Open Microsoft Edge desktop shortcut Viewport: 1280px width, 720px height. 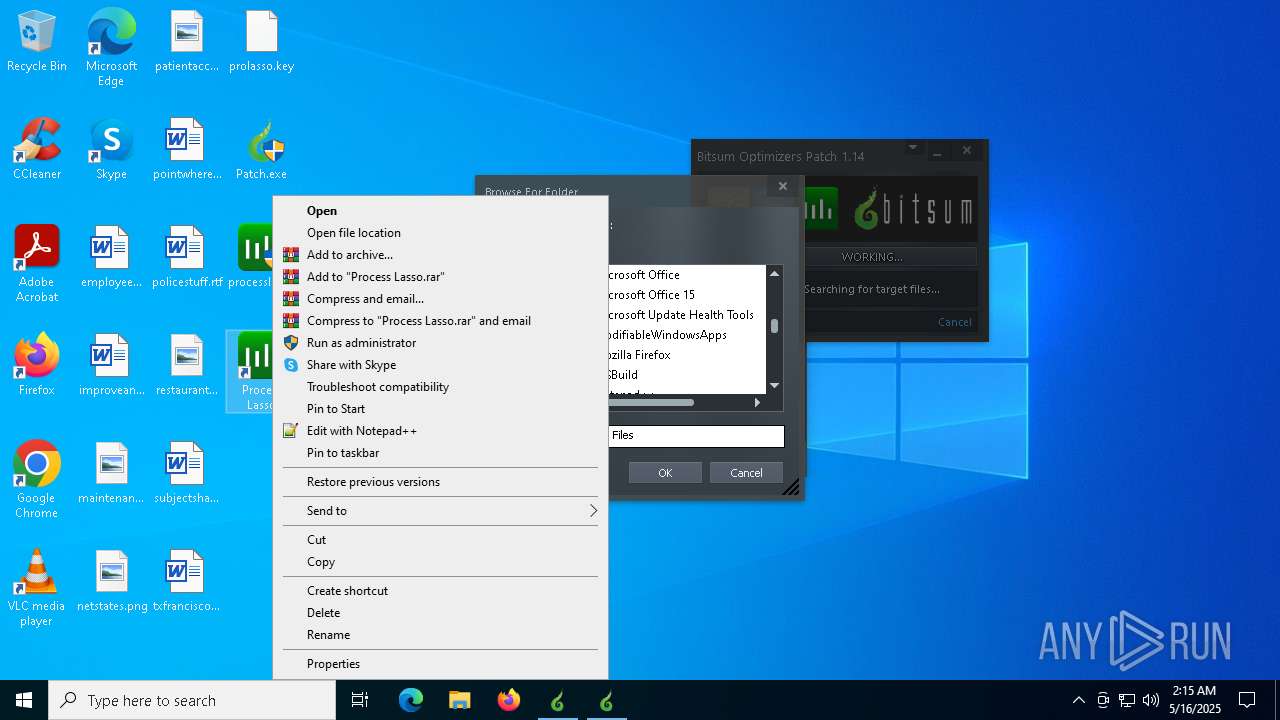click(111, 47)
